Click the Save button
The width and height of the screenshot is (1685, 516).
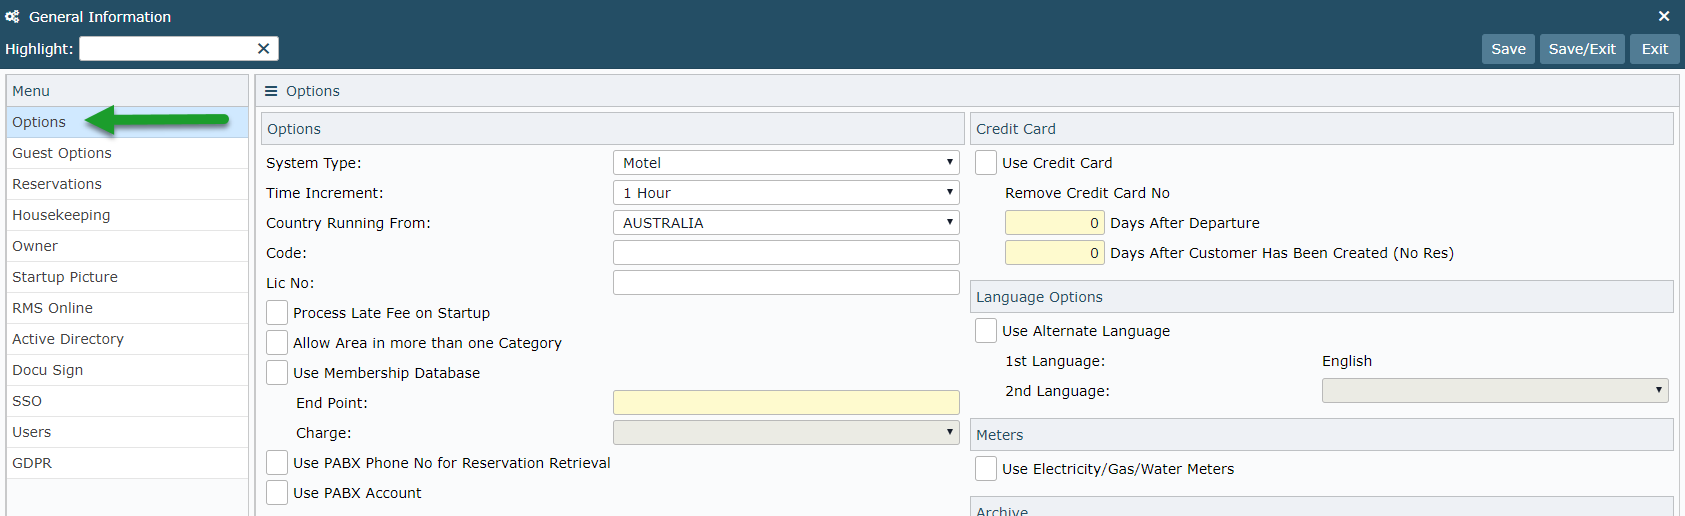click(1507, 49)
